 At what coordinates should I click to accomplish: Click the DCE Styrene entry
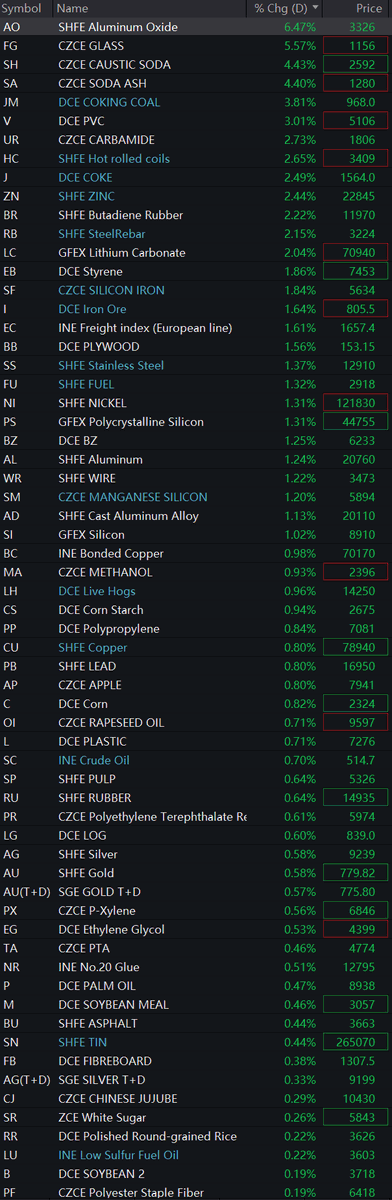tap(196, 271)
